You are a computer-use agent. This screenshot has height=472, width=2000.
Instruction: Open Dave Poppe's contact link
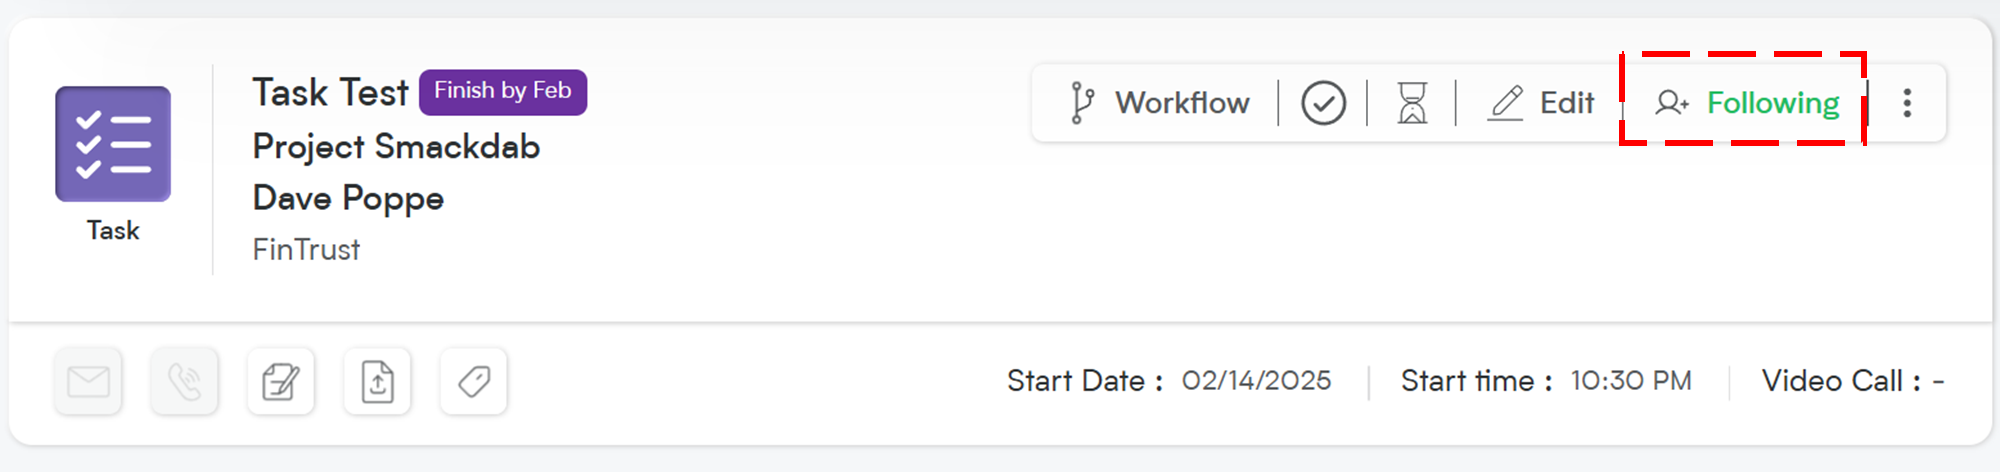[348, 199]
